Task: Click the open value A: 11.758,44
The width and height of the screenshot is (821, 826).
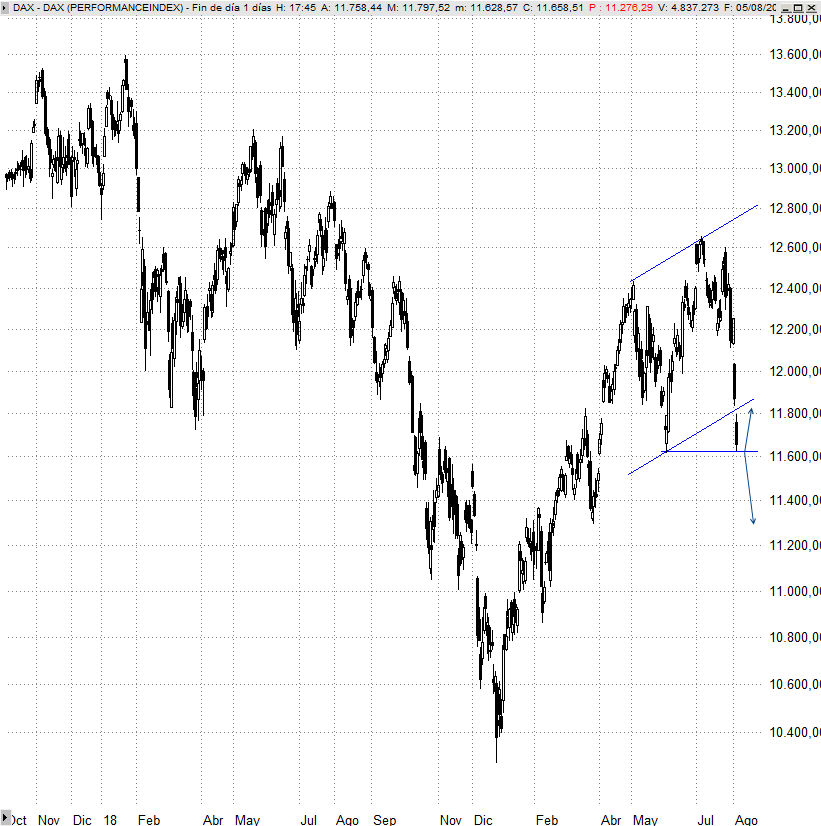Action: (351, 7)
